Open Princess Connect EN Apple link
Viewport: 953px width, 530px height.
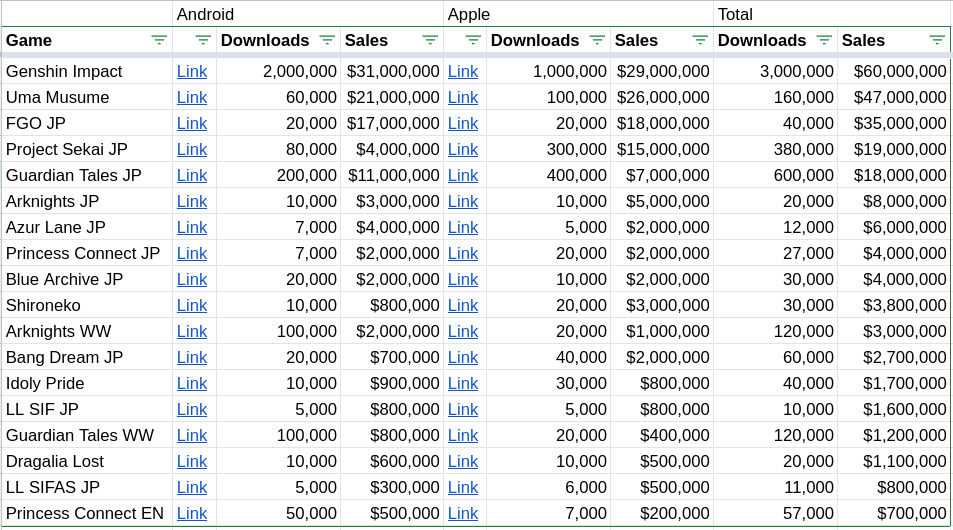coord(463,514)
